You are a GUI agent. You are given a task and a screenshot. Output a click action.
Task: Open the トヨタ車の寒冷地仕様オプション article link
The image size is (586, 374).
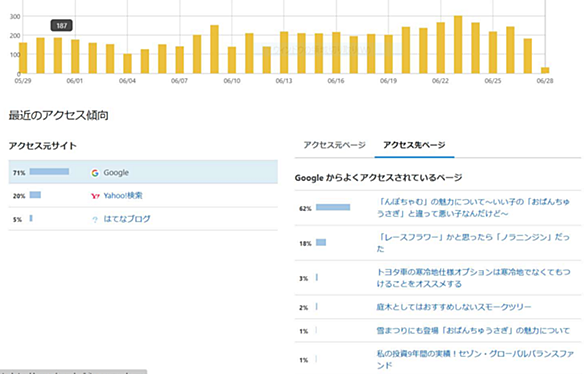(474, 278)
